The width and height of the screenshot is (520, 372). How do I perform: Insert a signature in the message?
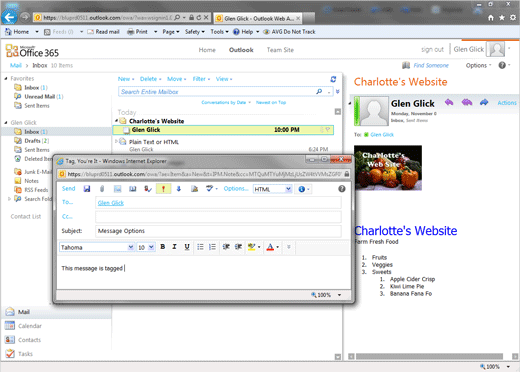pyautogui.click(x=194, y=189)
